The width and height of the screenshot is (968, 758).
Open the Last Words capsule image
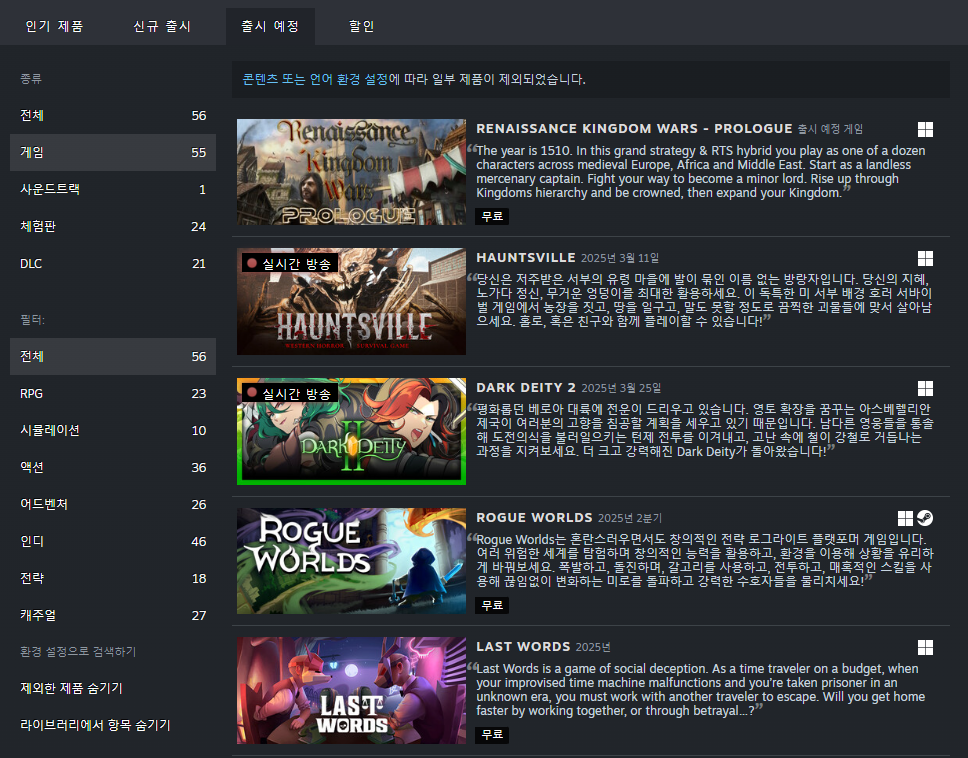(x=351, y=690)
